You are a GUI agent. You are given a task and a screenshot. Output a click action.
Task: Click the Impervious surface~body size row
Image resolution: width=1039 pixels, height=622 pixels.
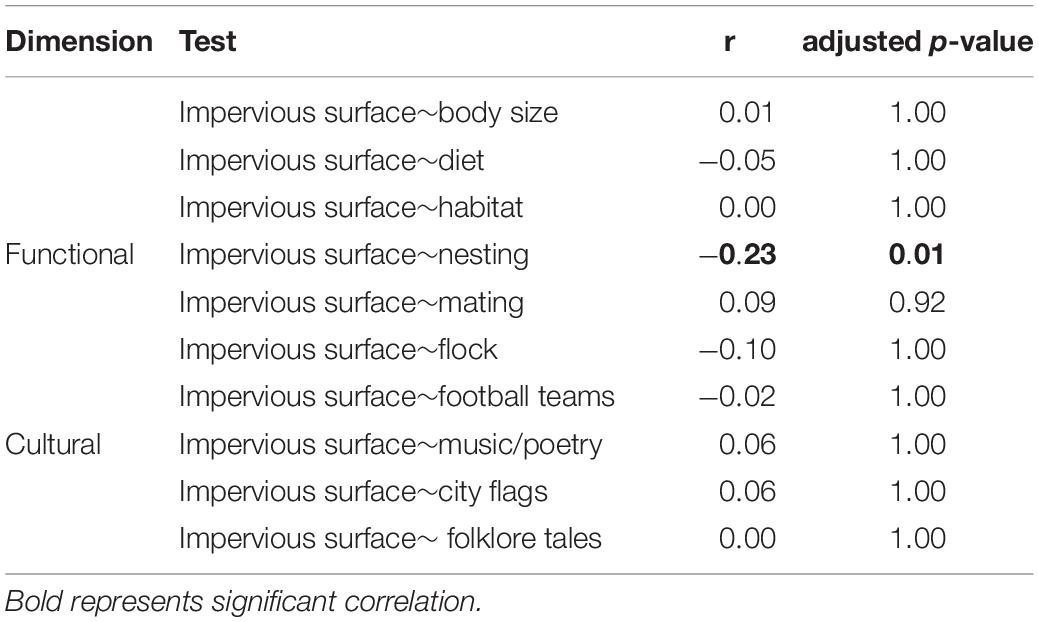[520, 113]
